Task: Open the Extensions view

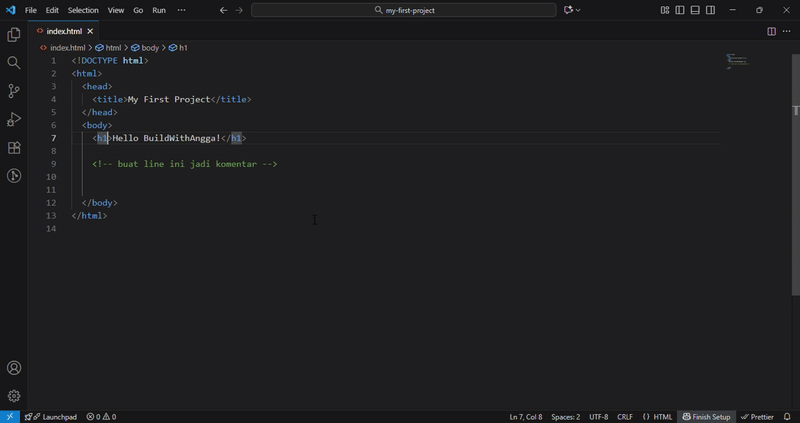Action: pyautogui.click(x=14, y=148)
